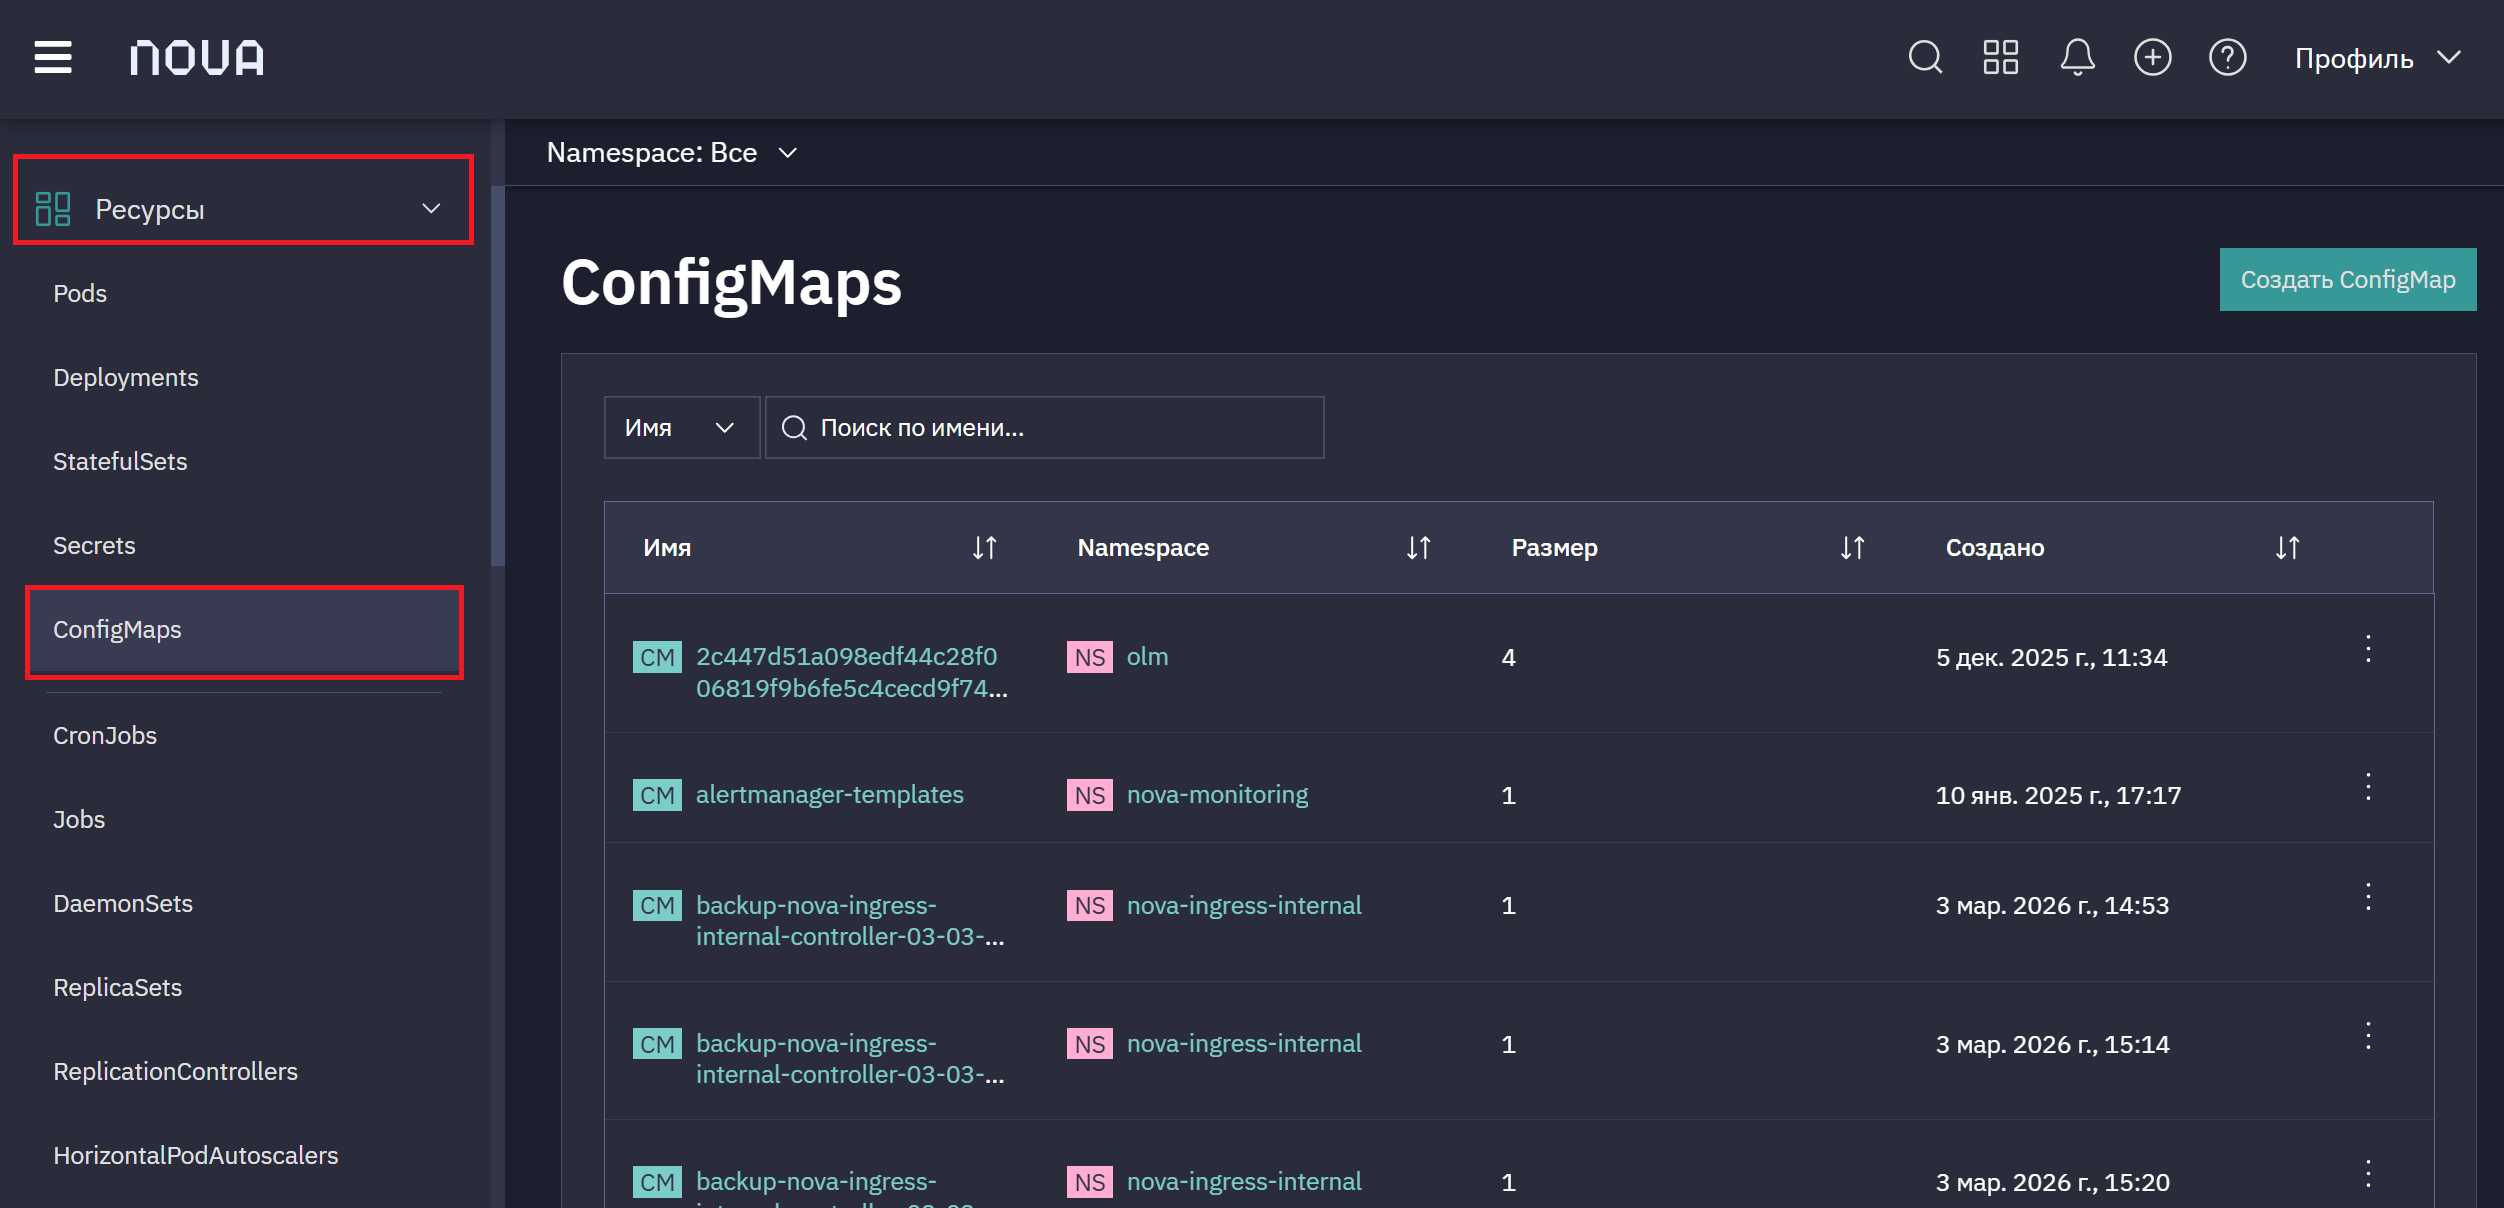The height and width of the screenshot is (1208, 2504).
Task: Sort by Размер column arrows
Action: click(1853, 548)
